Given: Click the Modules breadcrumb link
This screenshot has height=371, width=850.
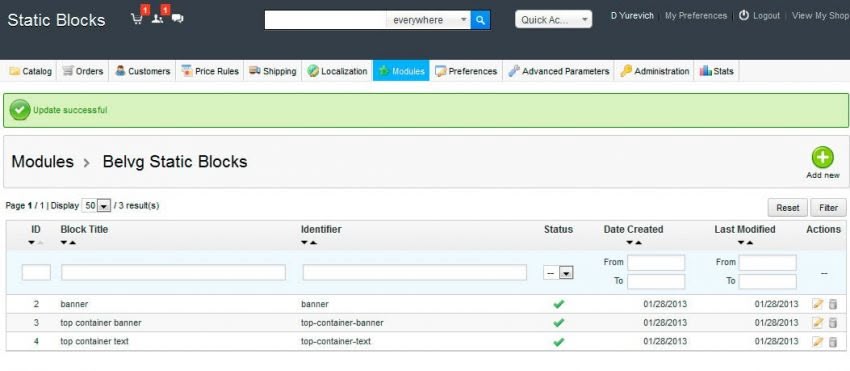Looking at the screenshot, I should pyautogui.click(x=42, y=162).
